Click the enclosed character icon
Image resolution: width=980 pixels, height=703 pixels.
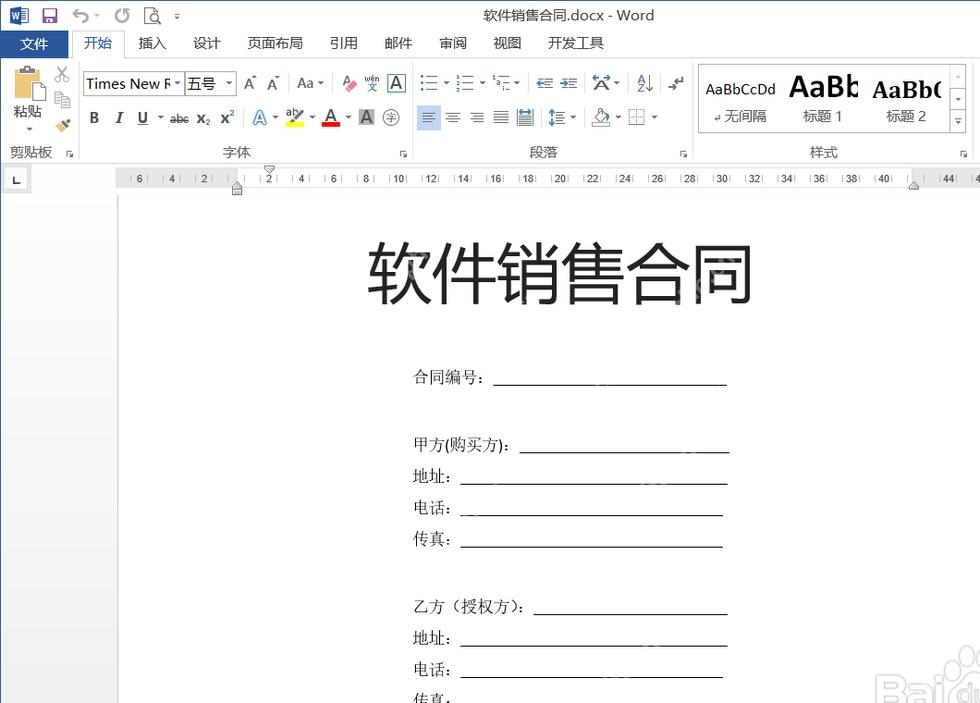point(391,117)
